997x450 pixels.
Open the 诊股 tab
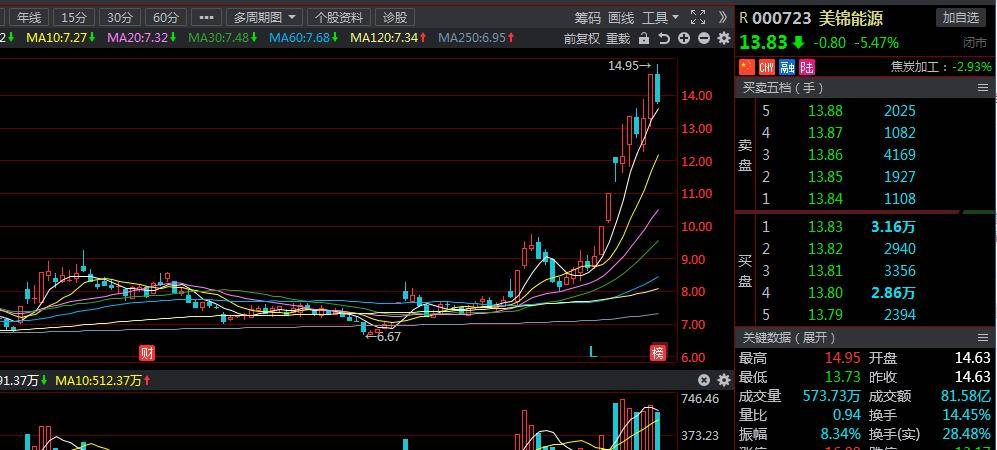pyautogui.click(x=394, y=17)
